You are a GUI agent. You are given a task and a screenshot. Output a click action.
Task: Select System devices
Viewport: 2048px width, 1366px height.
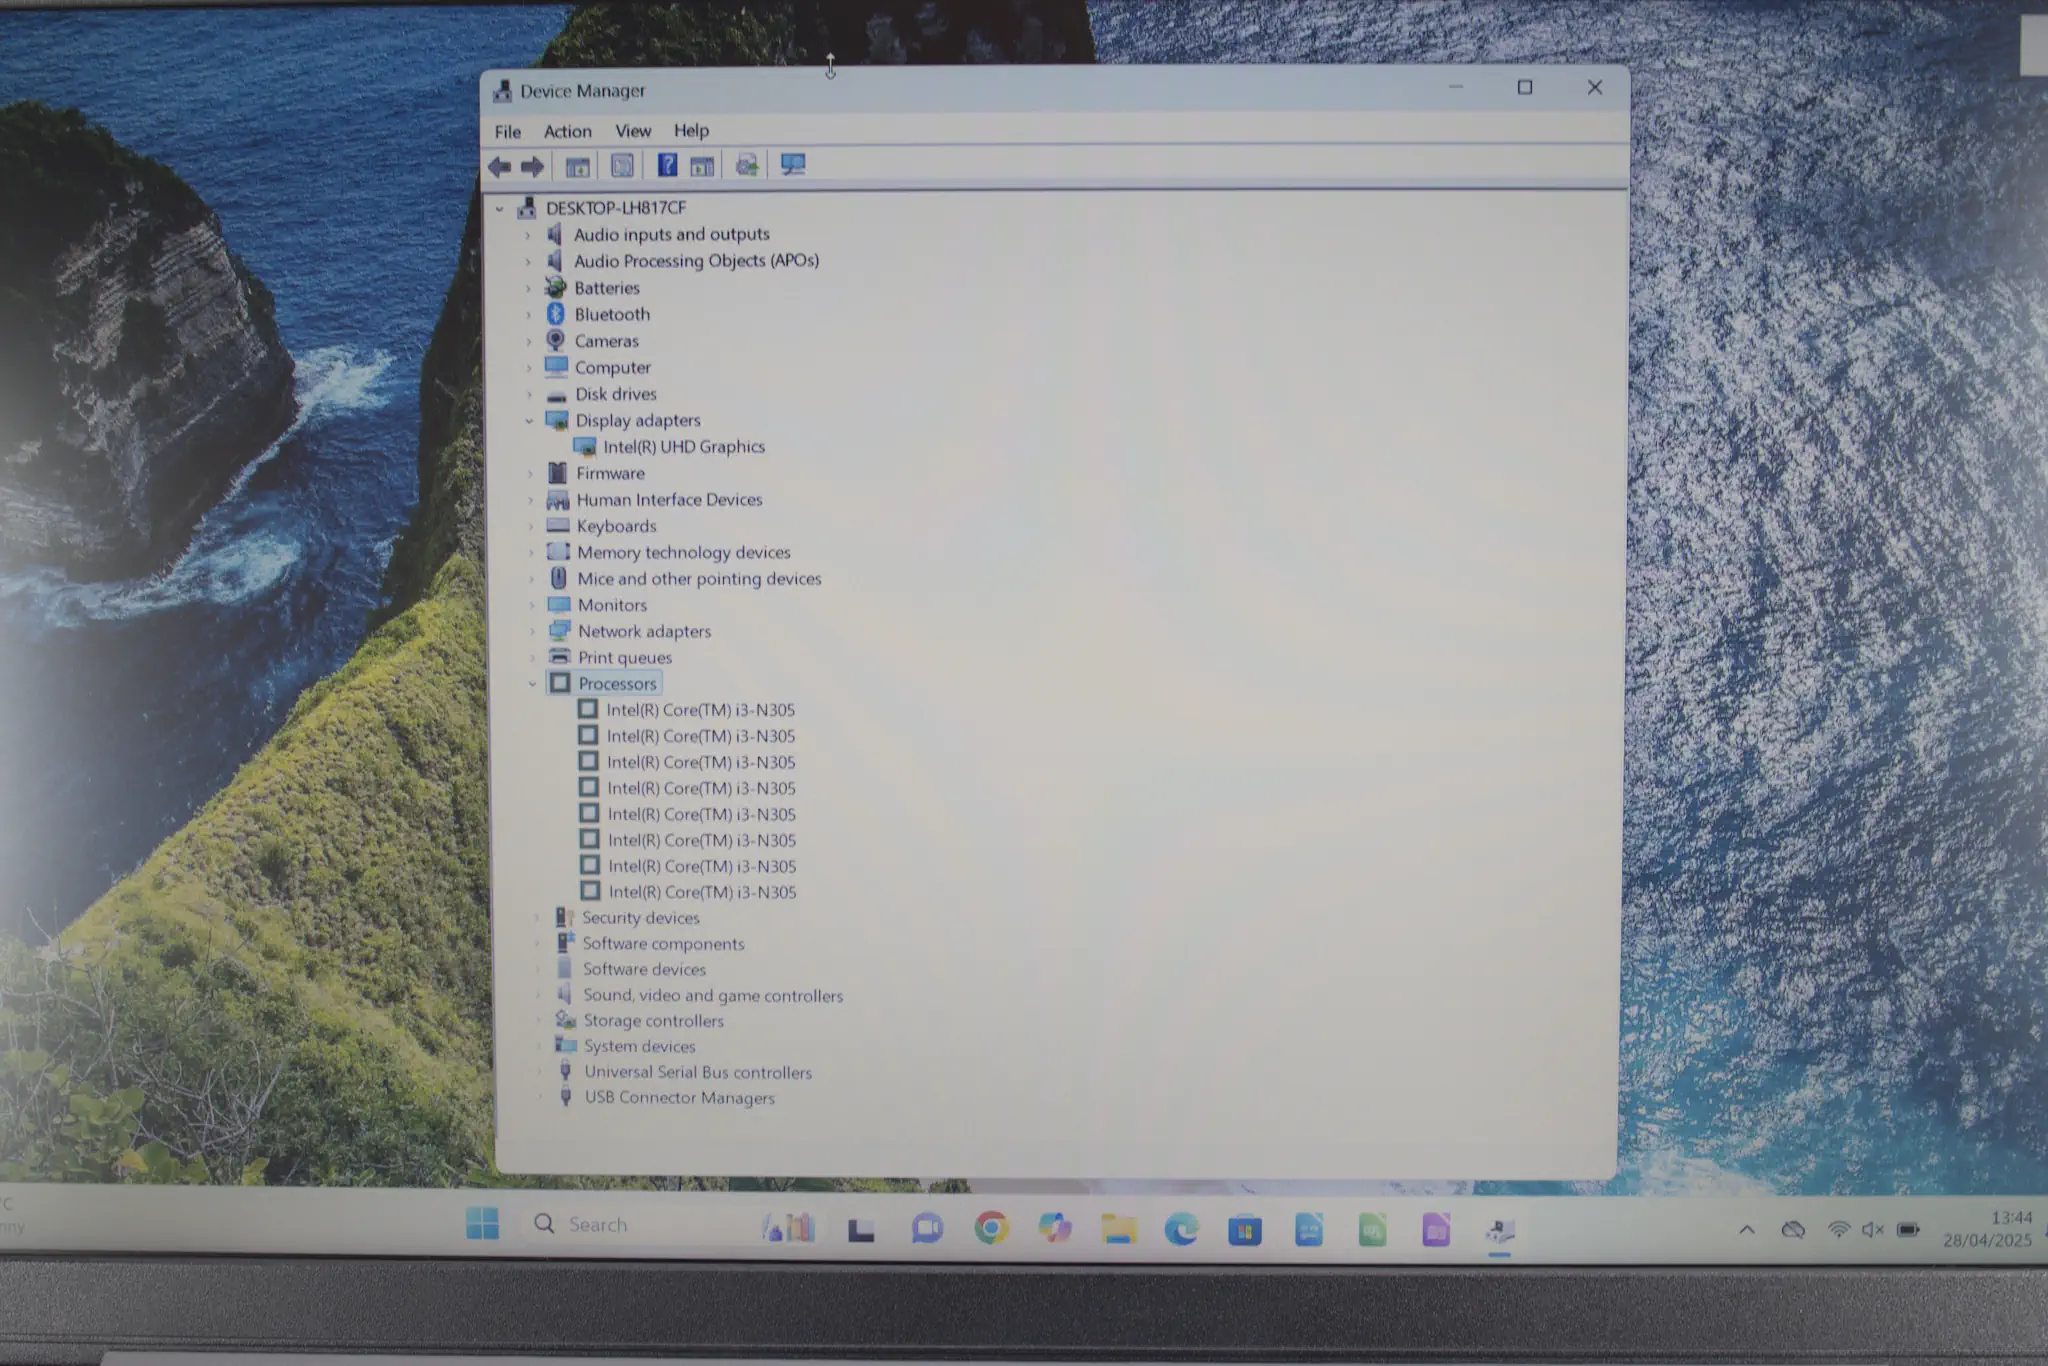[639, 1047]
